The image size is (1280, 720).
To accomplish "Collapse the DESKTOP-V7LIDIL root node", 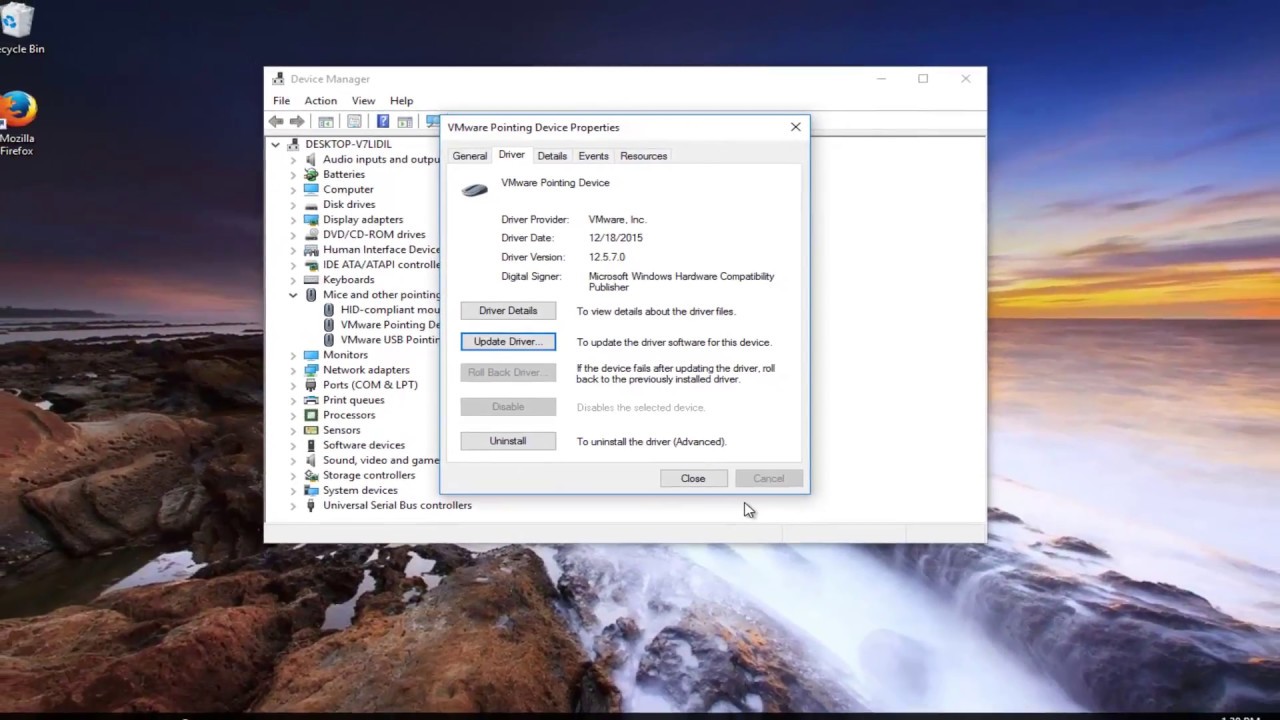I will [x=275, y=144].
